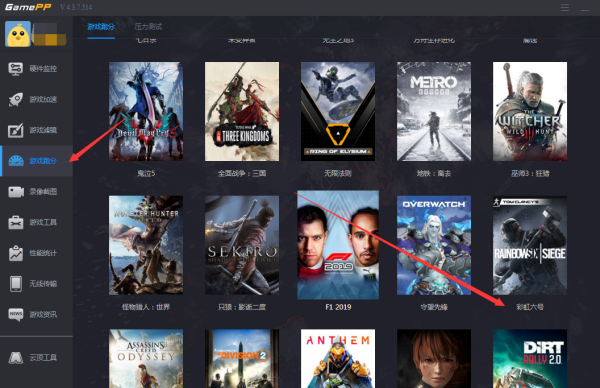Open the game filter edit icon
Image resolution: width=600 pixels, height=388 pixels.
tap(16, 130)
